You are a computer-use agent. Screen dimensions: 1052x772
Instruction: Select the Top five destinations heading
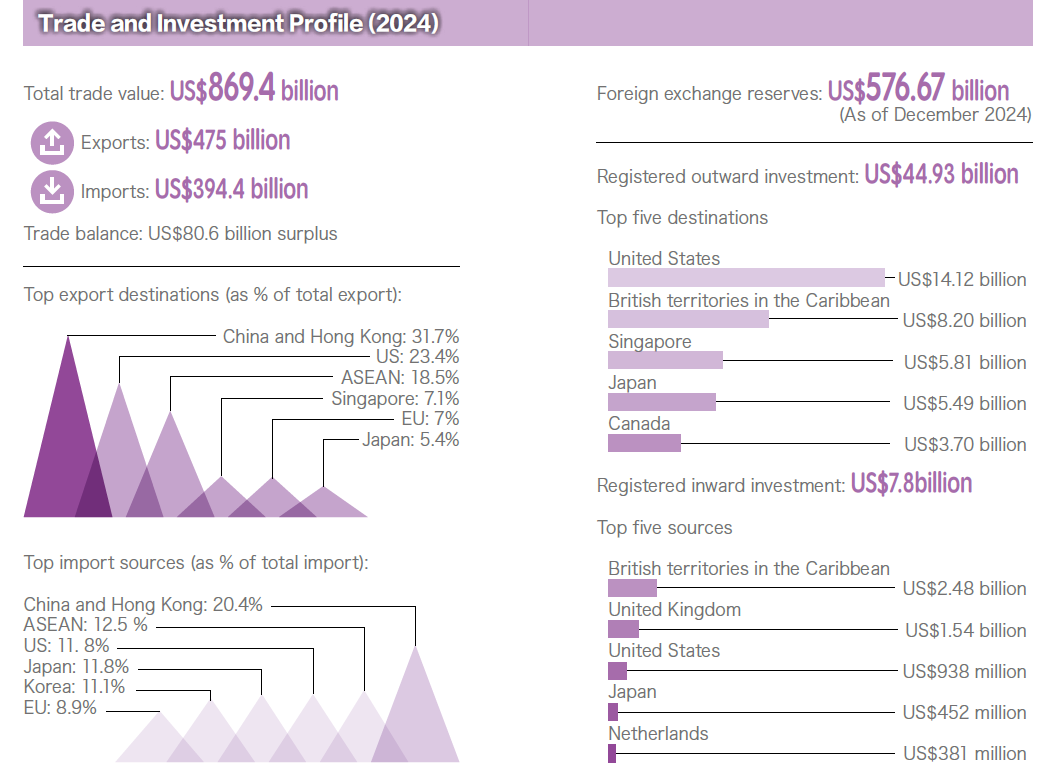[x=683, y=217]
